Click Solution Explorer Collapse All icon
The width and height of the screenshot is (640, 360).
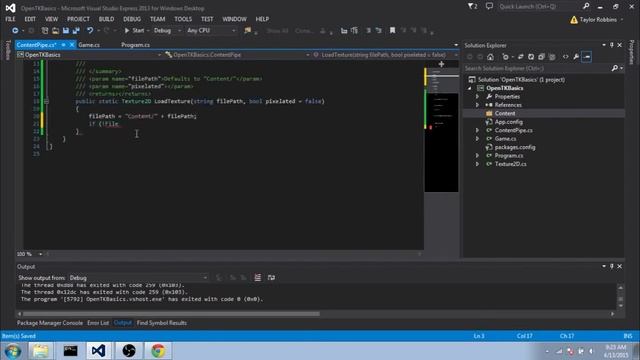(x=541, y=57)
